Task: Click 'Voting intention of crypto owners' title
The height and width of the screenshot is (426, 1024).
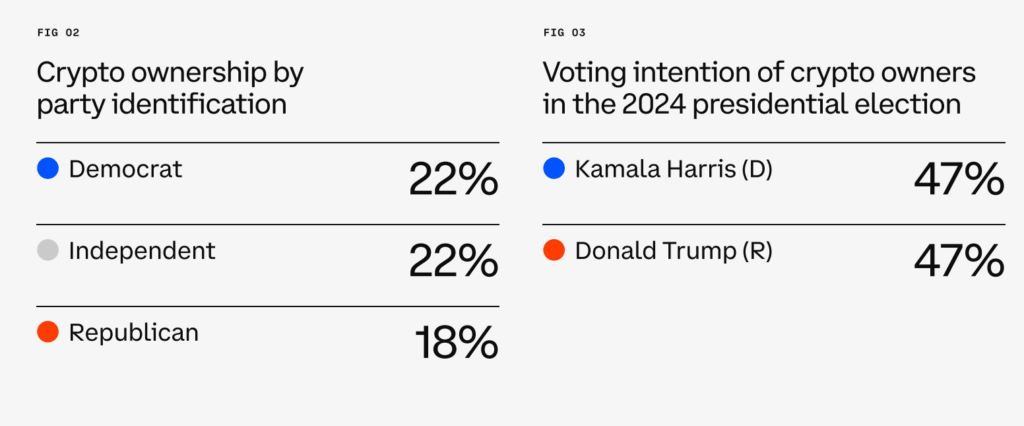Action: click(759, 72)
